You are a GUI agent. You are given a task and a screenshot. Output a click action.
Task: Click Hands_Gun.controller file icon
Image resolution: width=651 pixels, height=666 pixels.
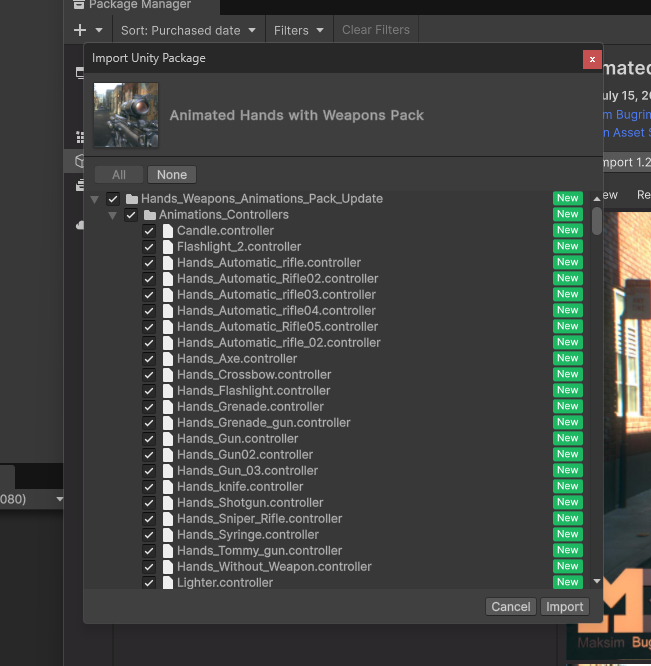(x=168, y=439)
